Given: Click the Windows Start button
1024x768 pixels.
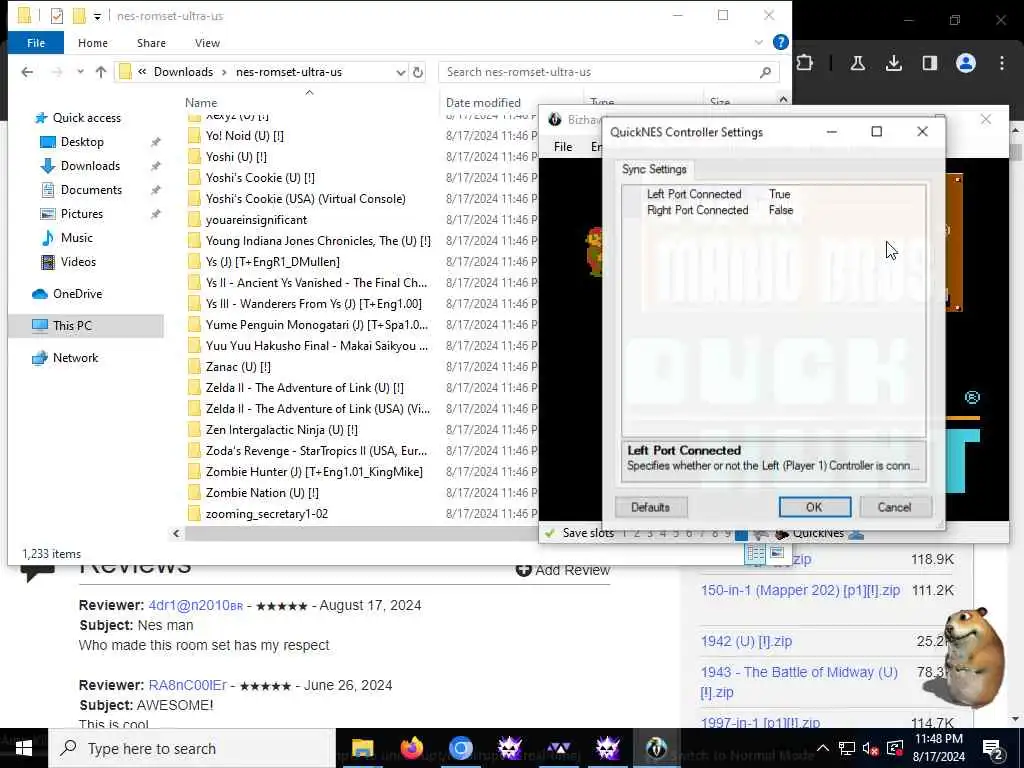Looking at the screenshot, I should [24, 748].
